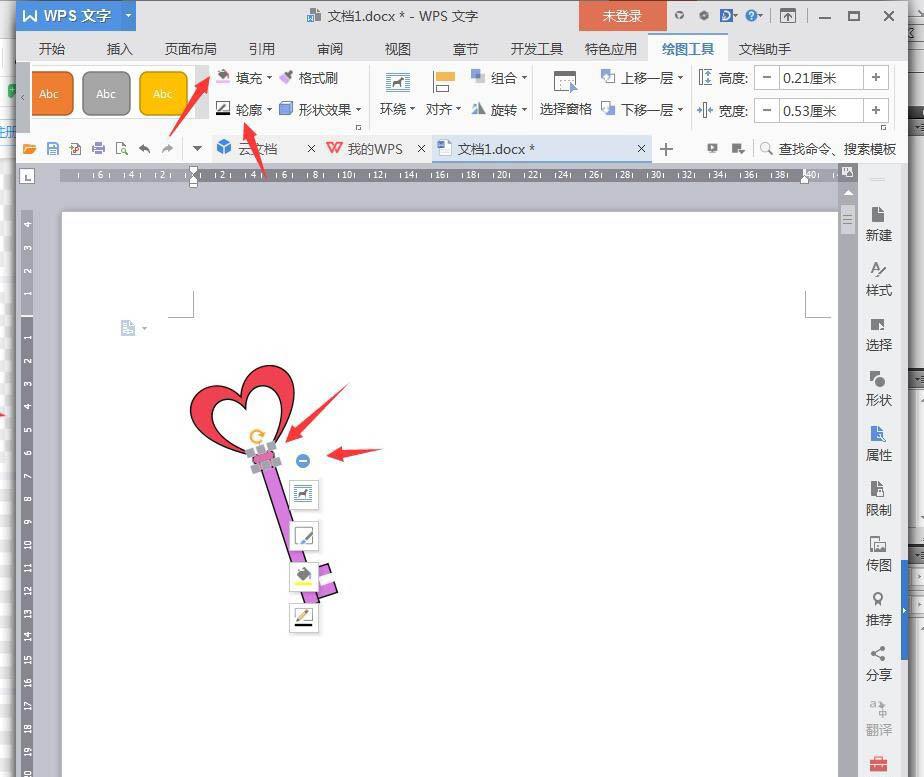Image resolution: width=924 pixels, height=777 pixels.
Task: Click the print icon in quick toolbar
Action: point(98,149)
